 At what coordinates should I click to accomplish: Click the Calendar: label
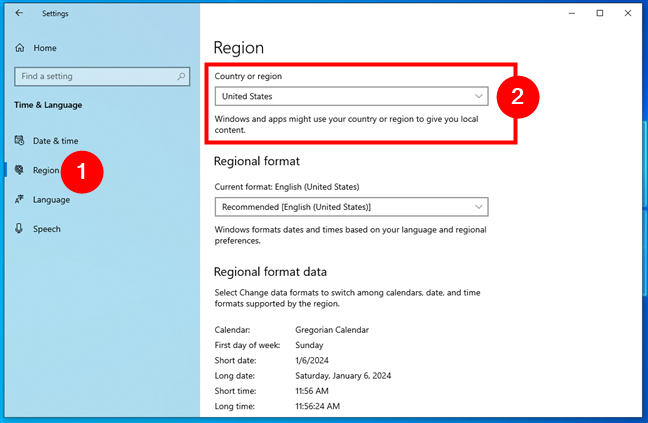(232, 330)
